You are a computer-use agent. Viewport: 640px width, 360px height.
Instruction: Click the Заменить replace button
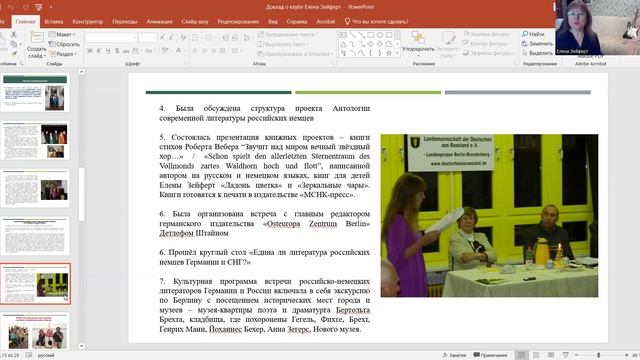click(537, 43)
